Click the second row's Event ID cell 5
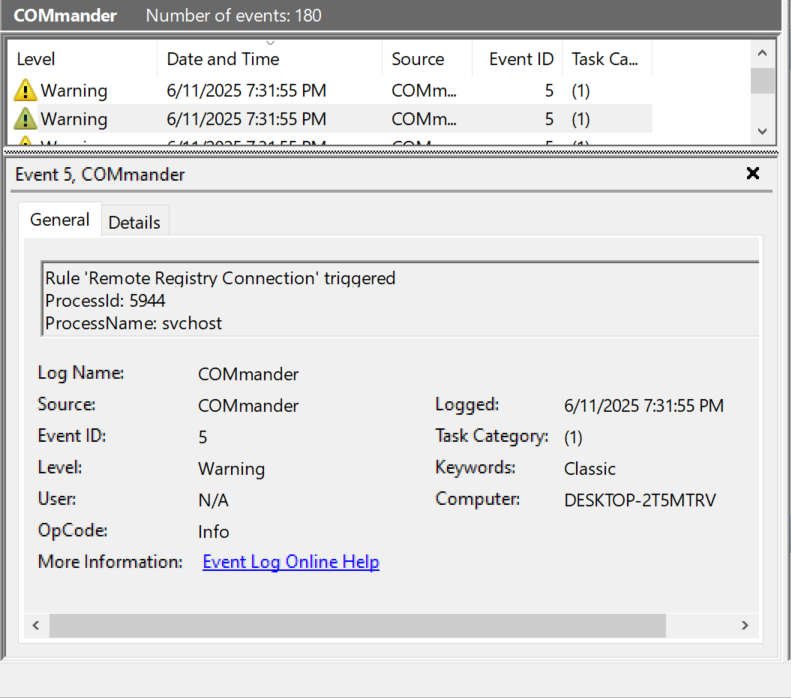791x698 pixels. pyautogui.click(x=549, y=119)
